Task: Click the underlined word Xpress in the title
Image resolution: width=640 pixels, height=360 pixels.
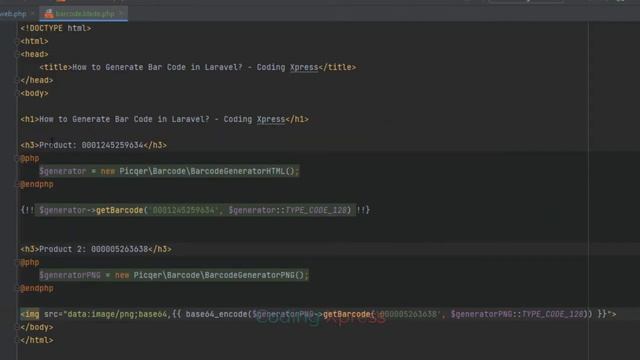Action: click(304, 67)
